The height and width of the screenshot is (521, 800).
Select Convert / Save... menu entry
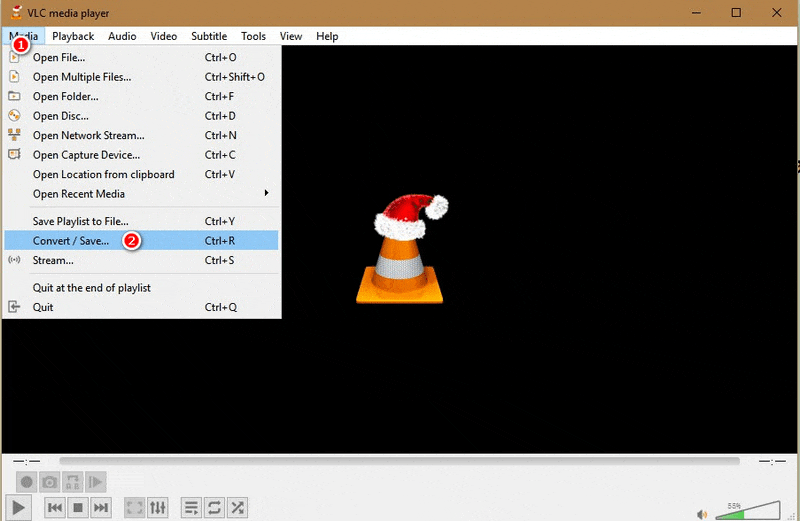71,241
